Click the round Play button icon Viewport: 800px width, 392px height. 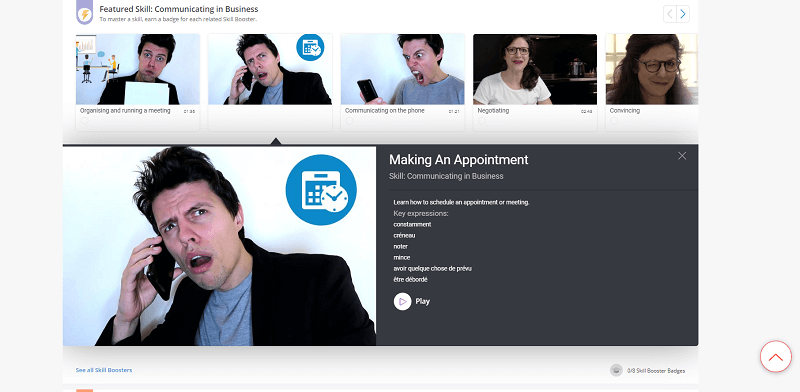click(x=403, y=301)
